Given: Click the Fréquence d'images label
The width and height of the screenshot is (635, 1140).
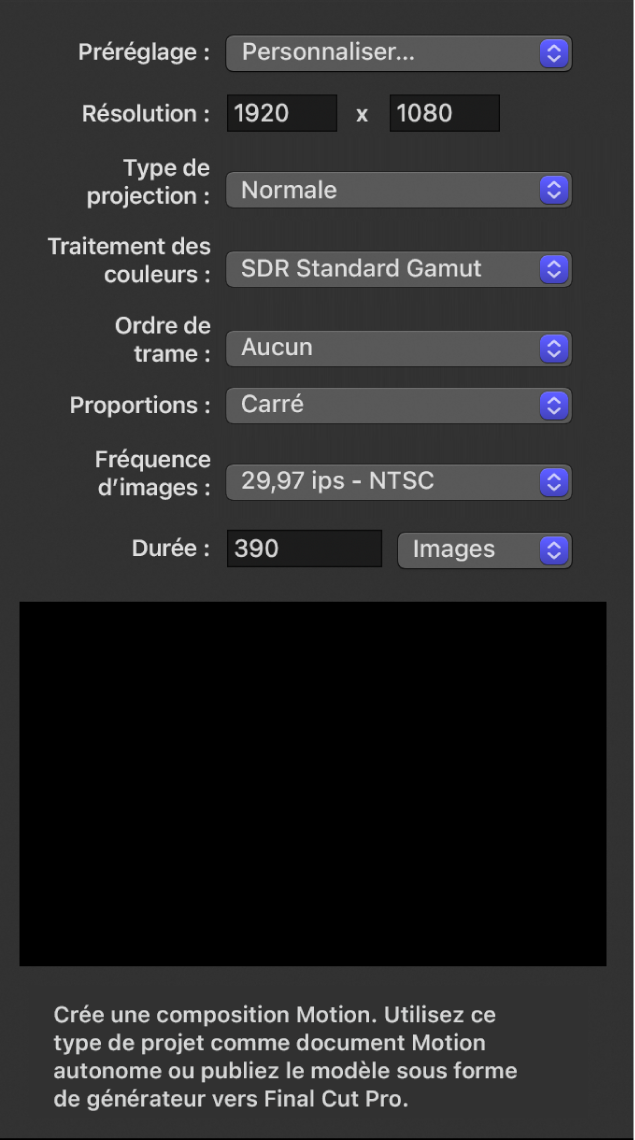Looking at the screenshot, I should (x=152, y=473).
